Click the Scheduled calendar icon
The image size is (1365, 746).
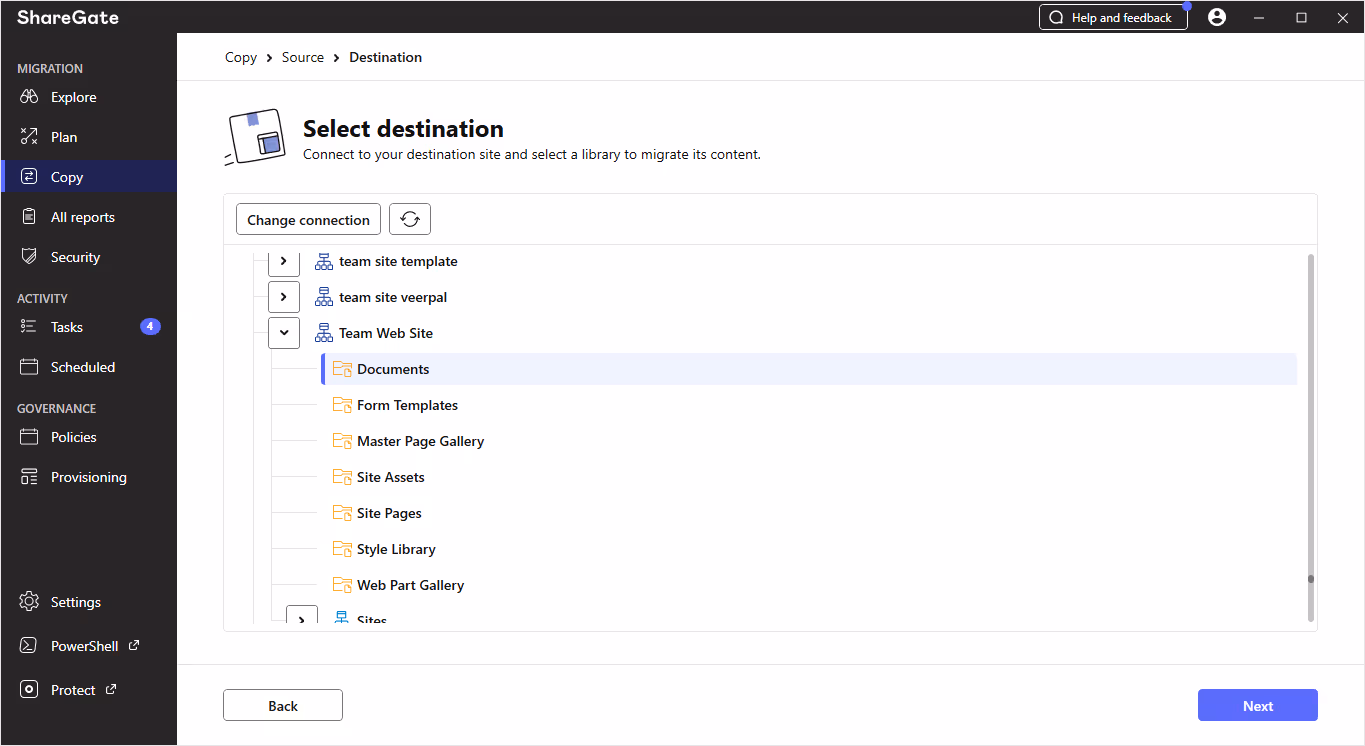click(x=29, y=367)
